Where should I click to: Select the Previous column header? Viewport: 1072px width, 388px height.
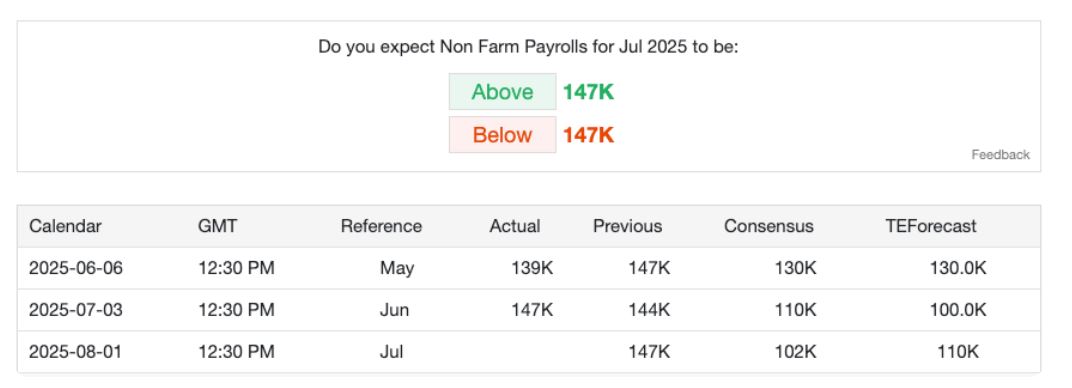point(628,226)
